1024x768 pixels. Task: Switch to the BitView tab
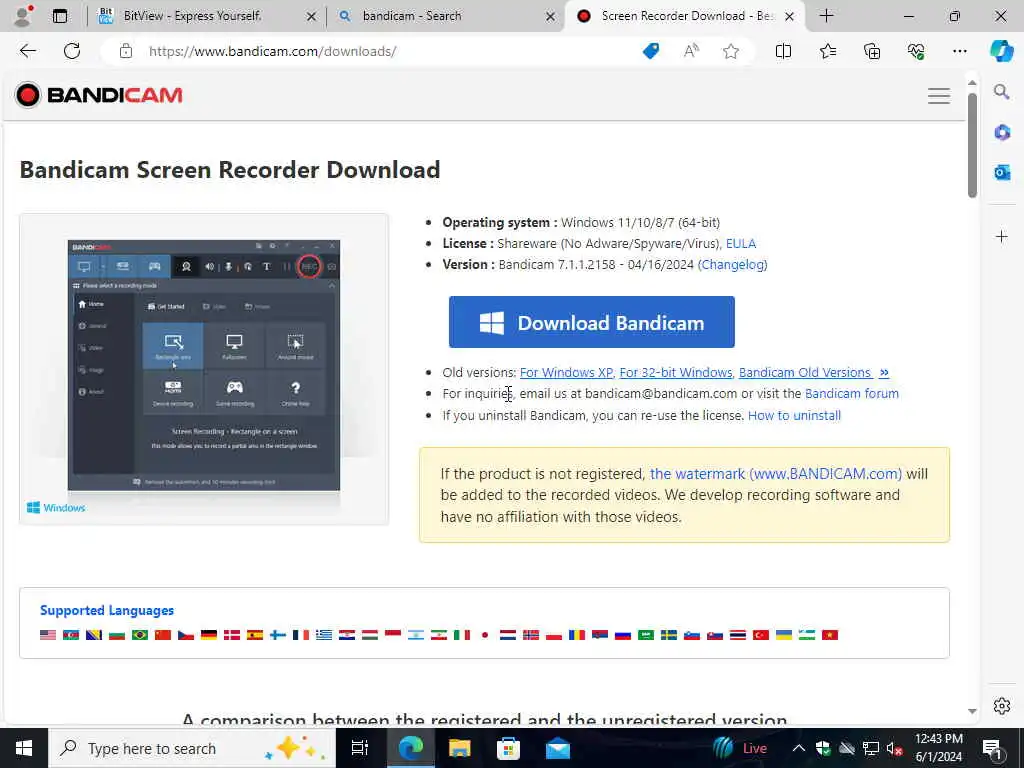[x=193, y=16]
